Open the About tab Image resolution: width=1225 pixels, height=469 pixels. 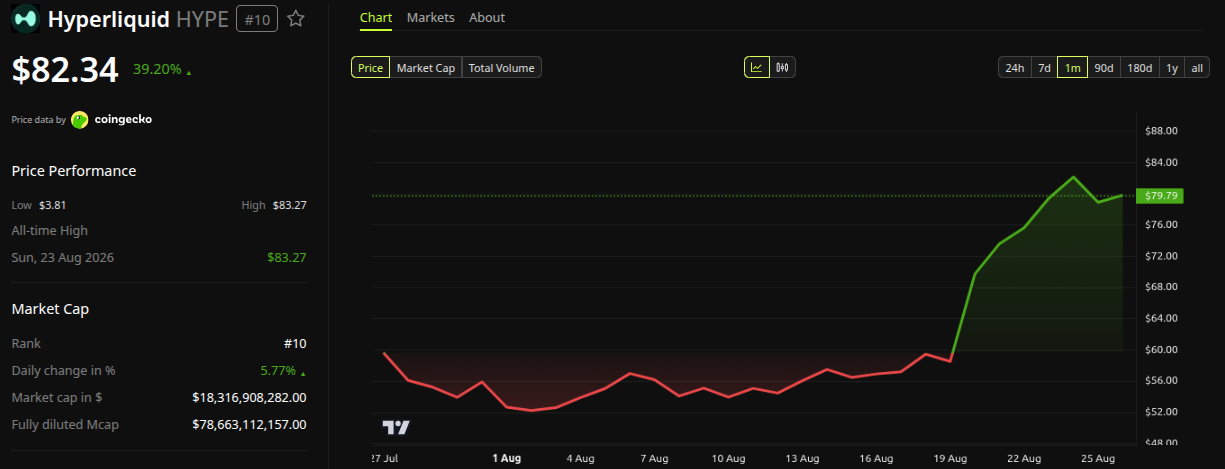tap(487, 18)
